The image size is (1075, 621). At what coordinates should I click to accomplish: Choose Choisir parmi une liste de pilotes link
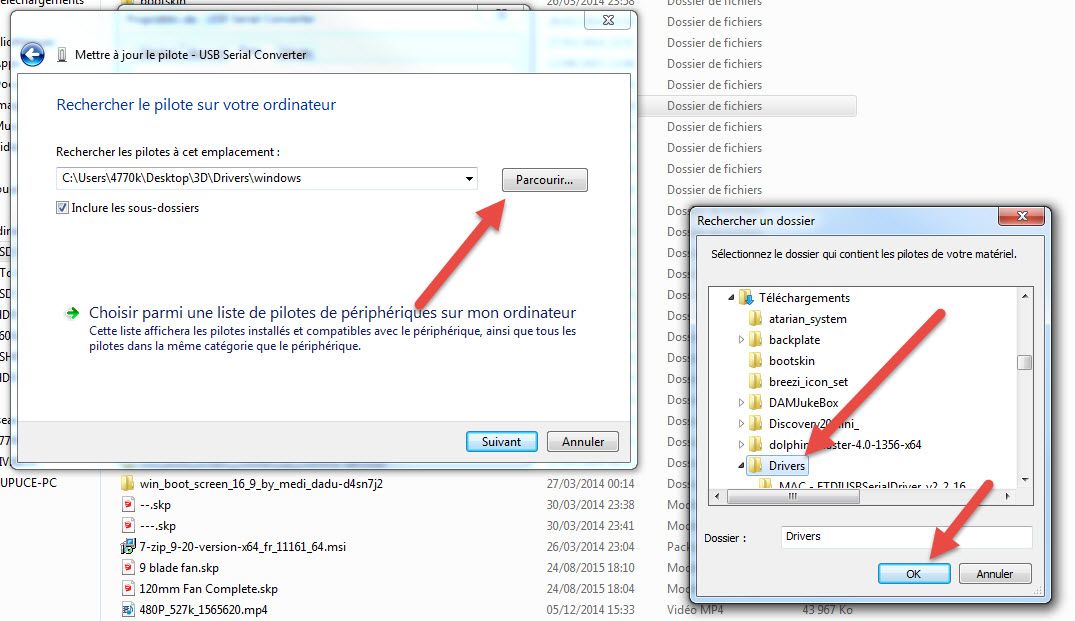coord(332,313)
